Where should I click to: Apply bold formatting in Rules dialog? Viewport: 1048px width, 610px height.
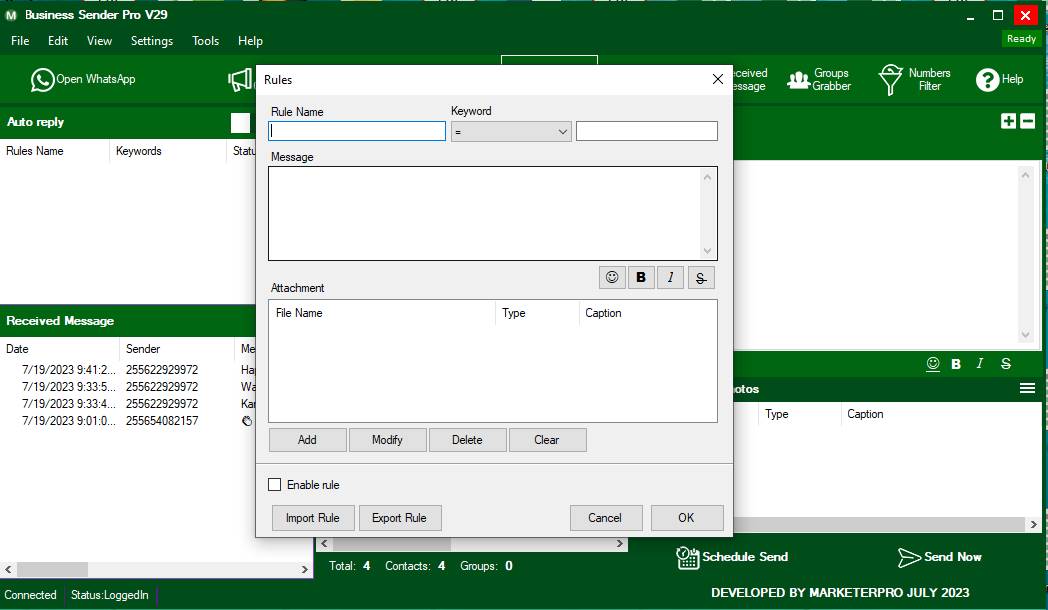click(641, 277)
